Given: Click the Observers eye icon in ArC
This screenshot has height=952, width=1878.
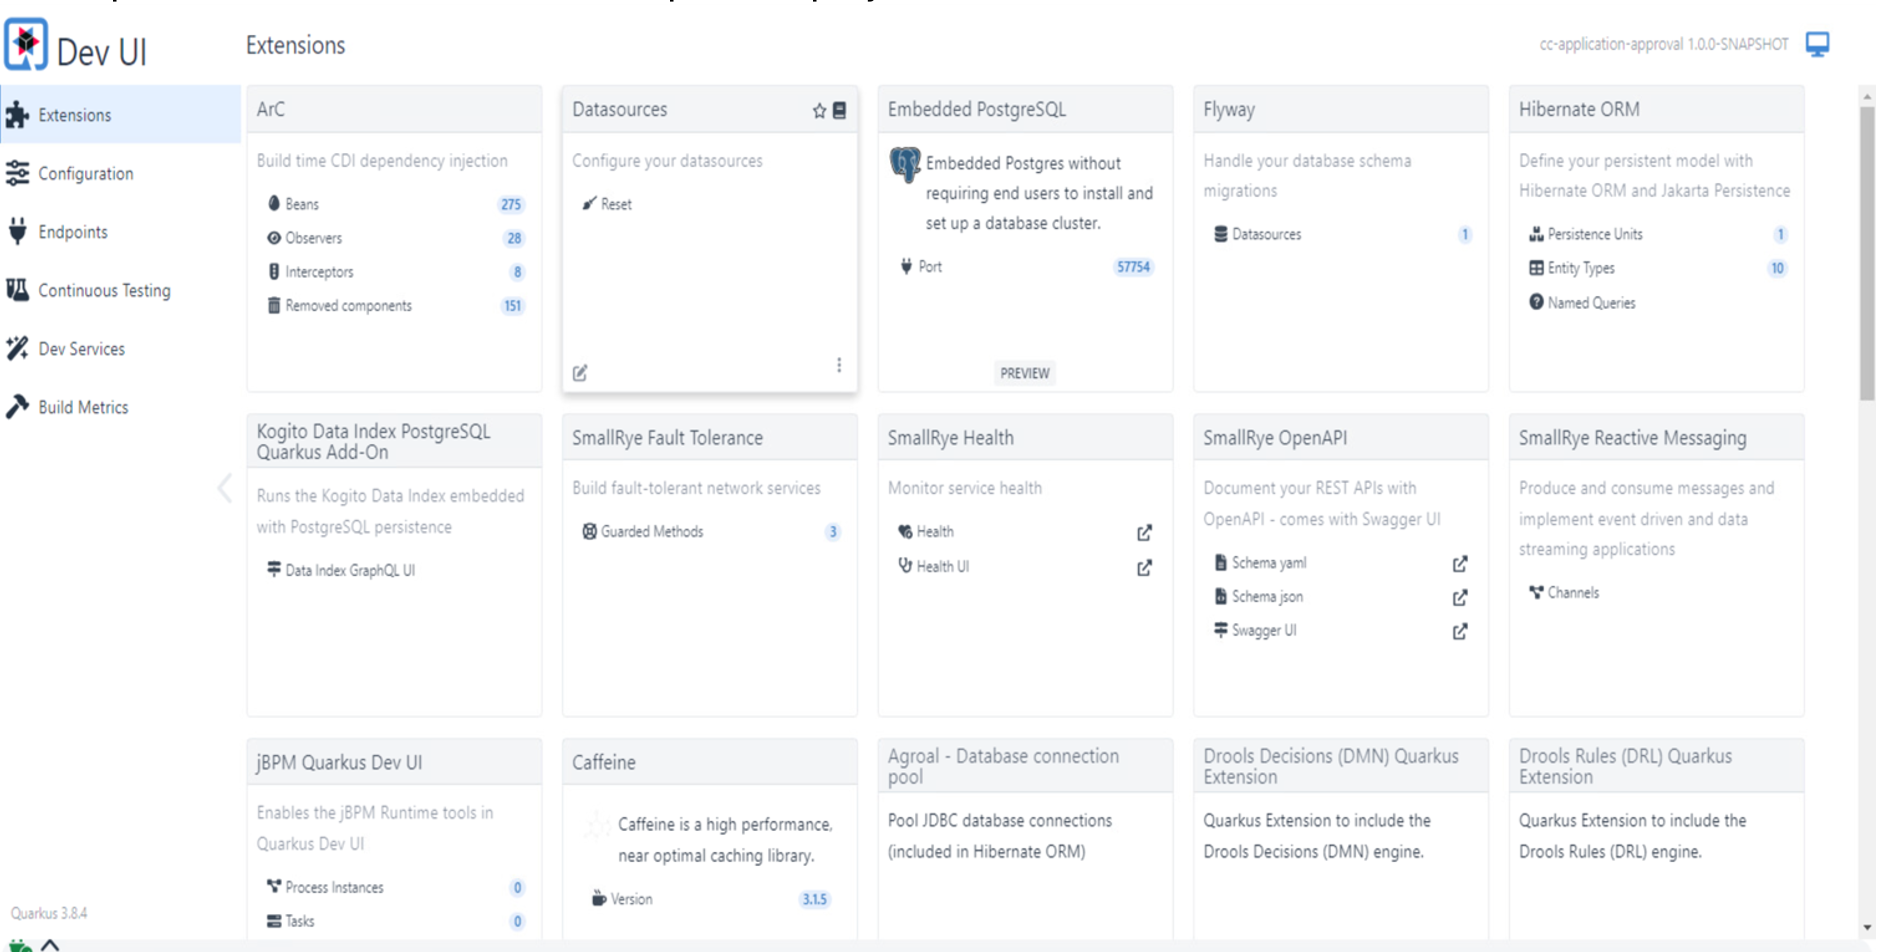Looking at the screenshot, I should pyautogui.click(x=274, y=238).
